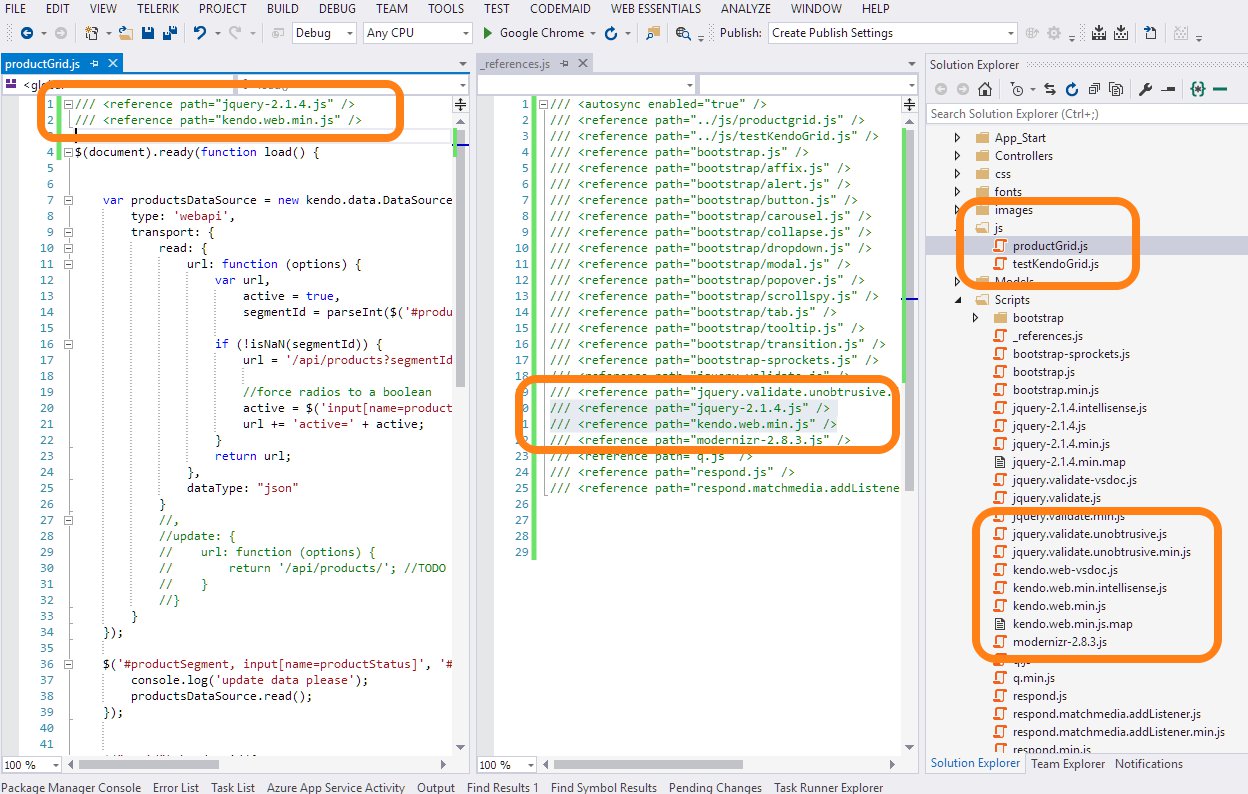Open the Package Manager Console tab
This screenshot has height=794, width=1248.
click(x=71, y=787)
